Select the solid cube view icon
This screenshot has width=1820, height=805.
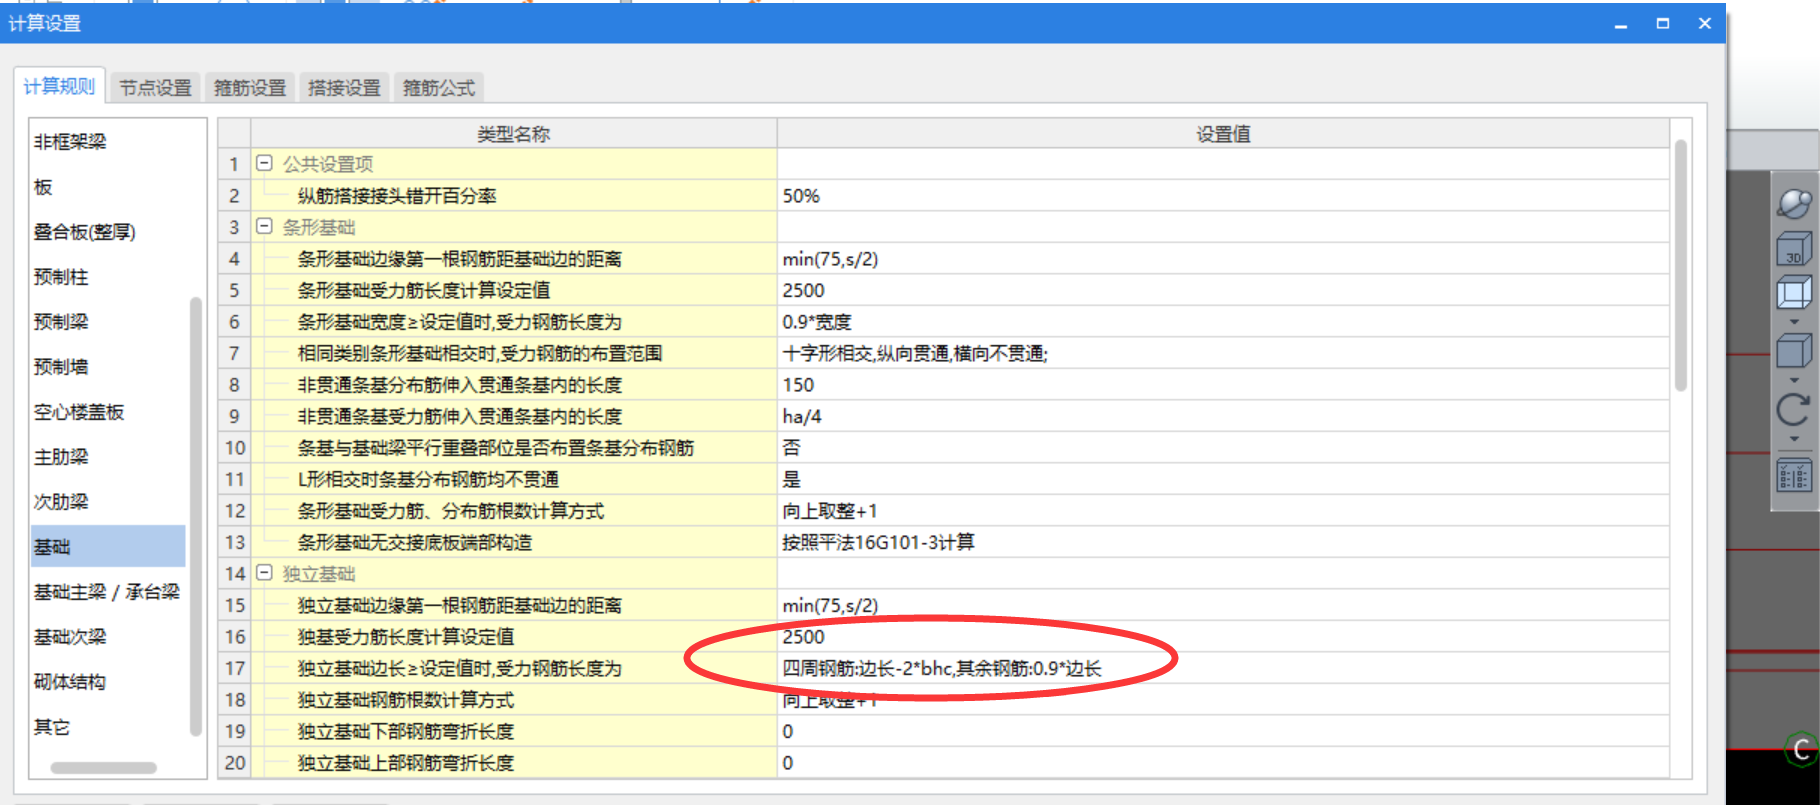pyautogui.click(x=1794, y=351)
